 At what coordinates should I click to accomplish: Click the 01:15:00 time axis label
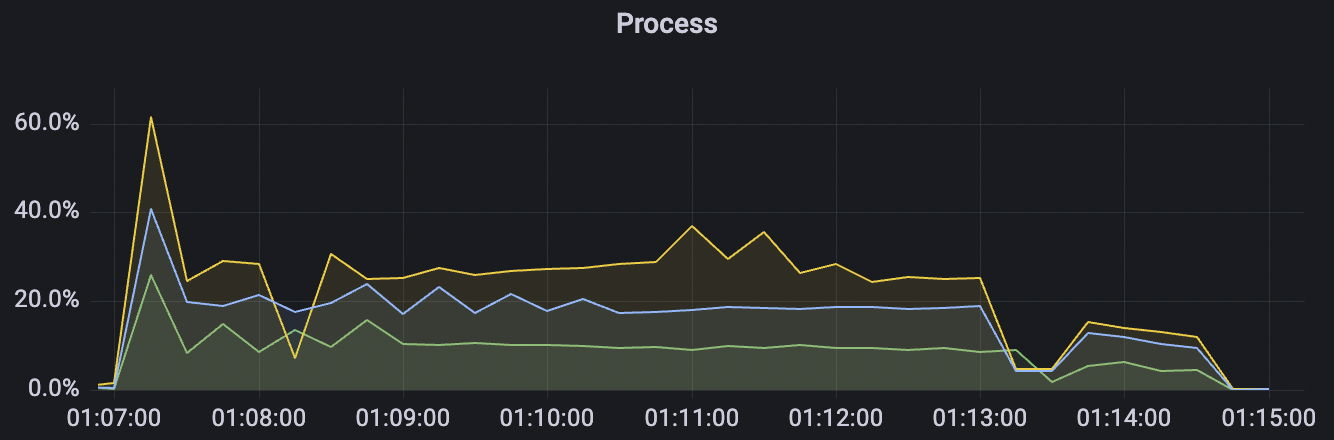tap(1269, 416)
